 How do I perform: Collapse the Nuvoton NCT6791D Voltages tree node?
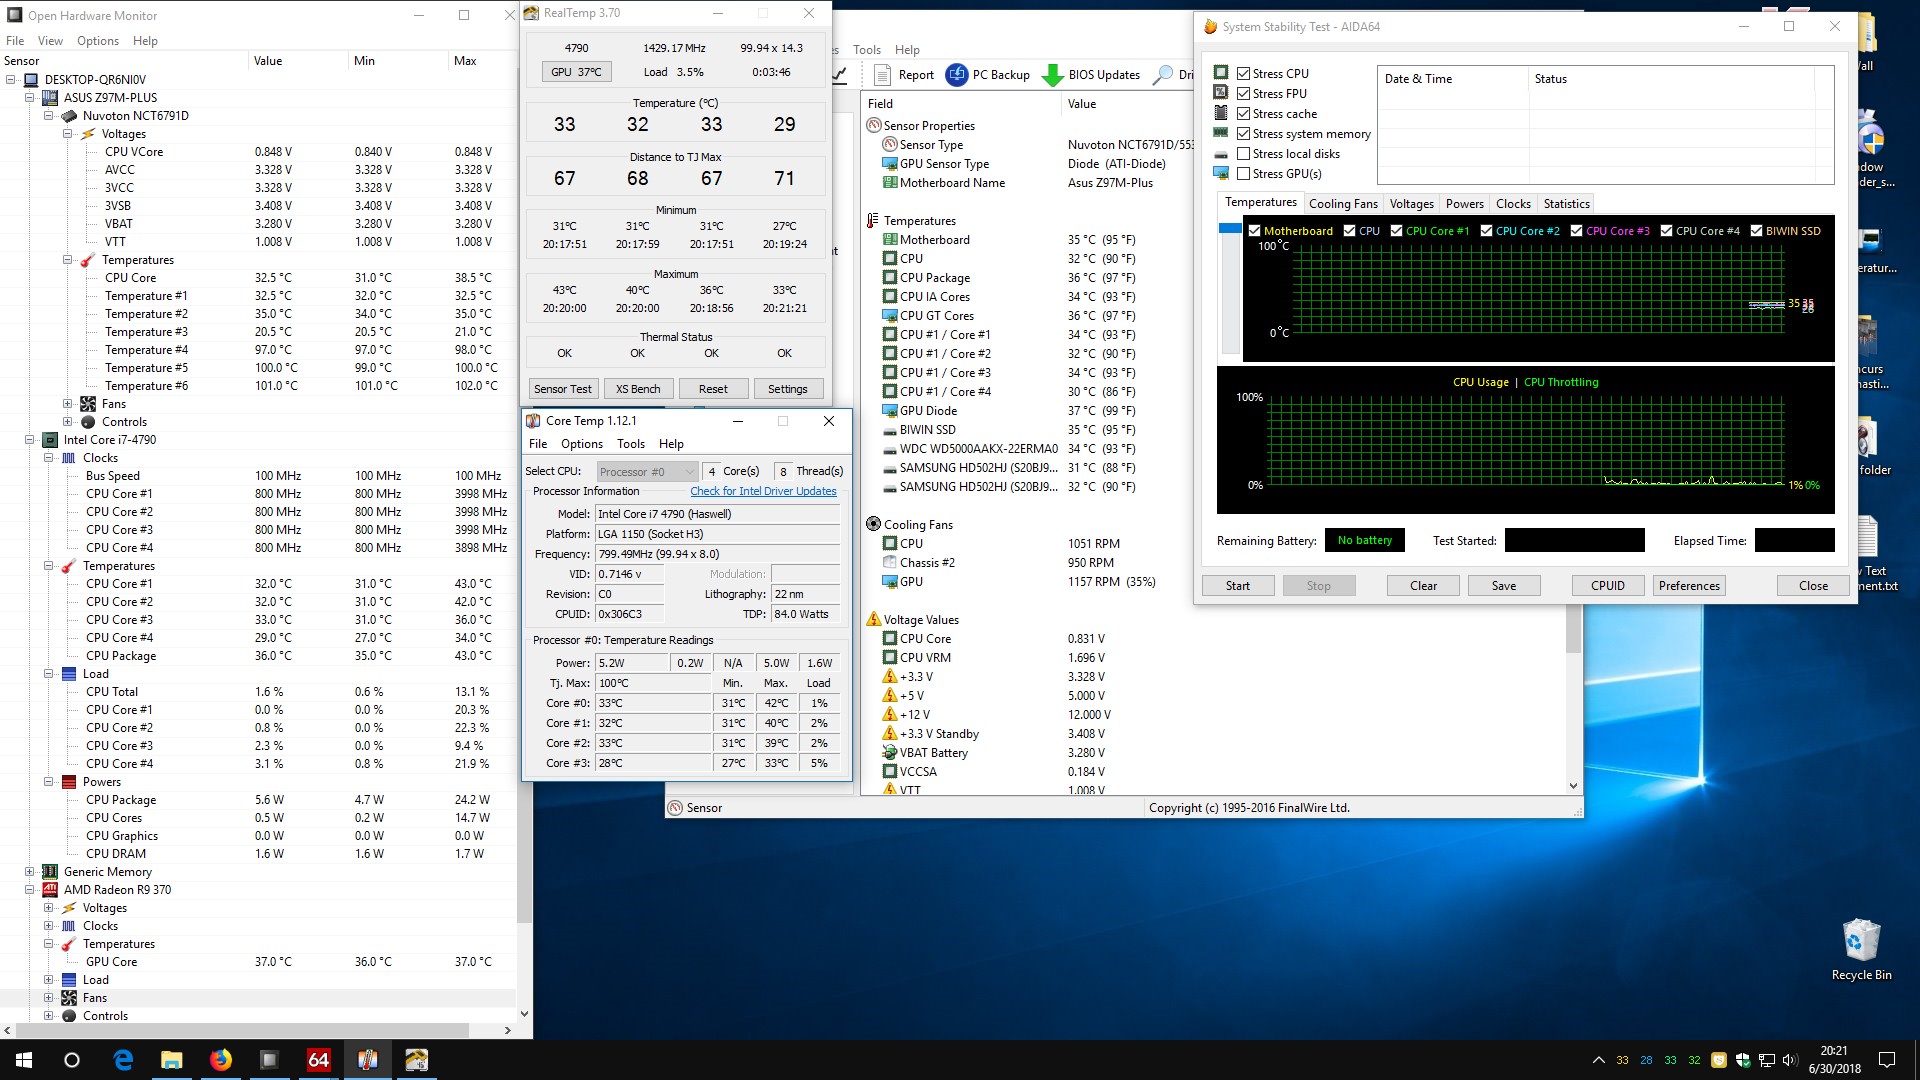pos(67,134)
